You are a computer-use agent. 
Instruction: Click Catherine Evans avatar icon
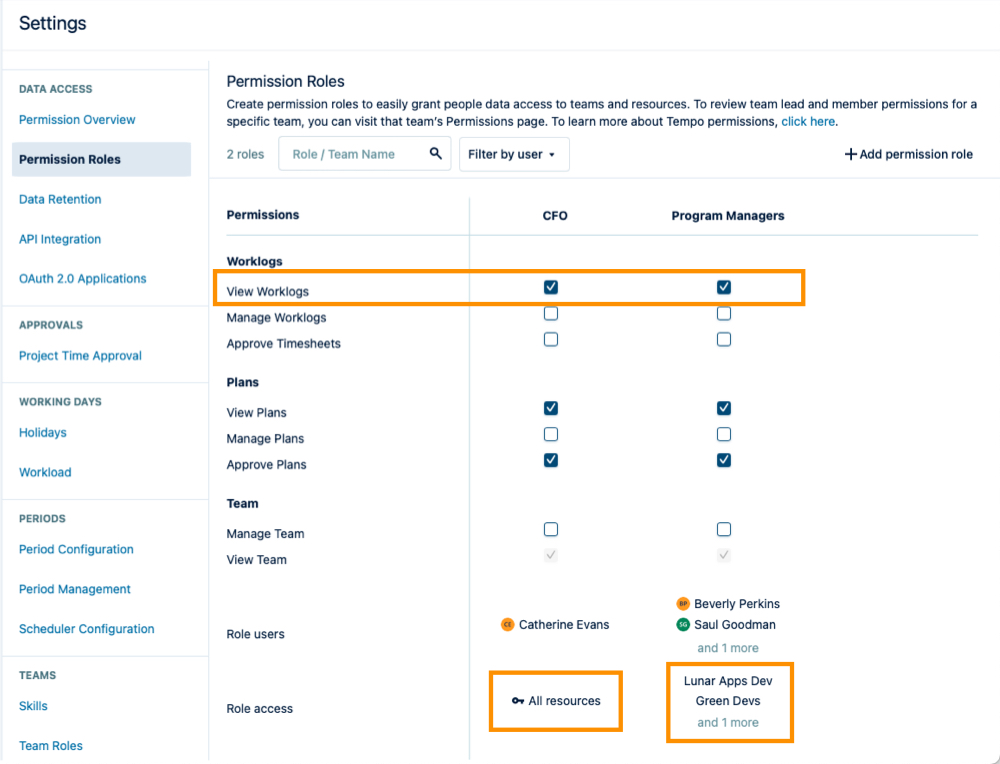pyautogui.click(x=508, y=624)
